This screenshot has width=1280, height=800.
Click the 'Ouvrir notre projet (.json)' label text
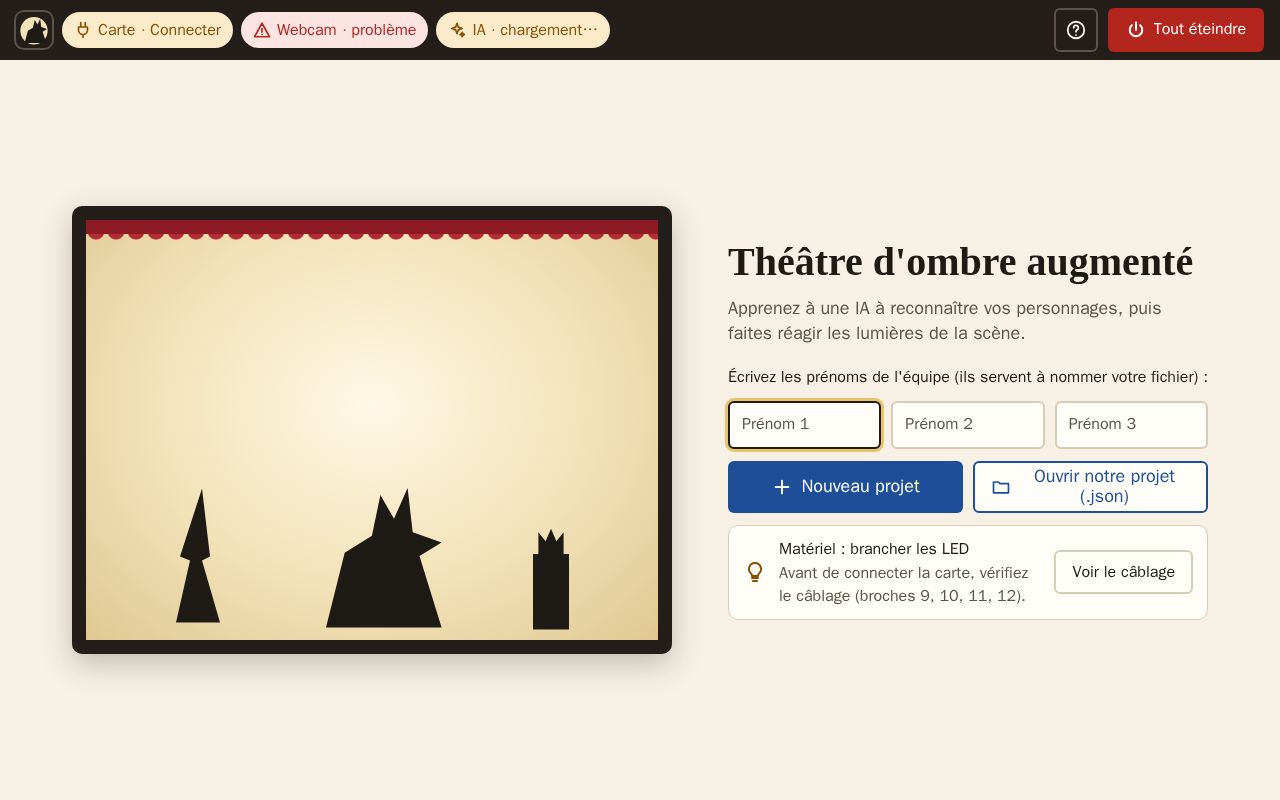(x=1104, y=487)
